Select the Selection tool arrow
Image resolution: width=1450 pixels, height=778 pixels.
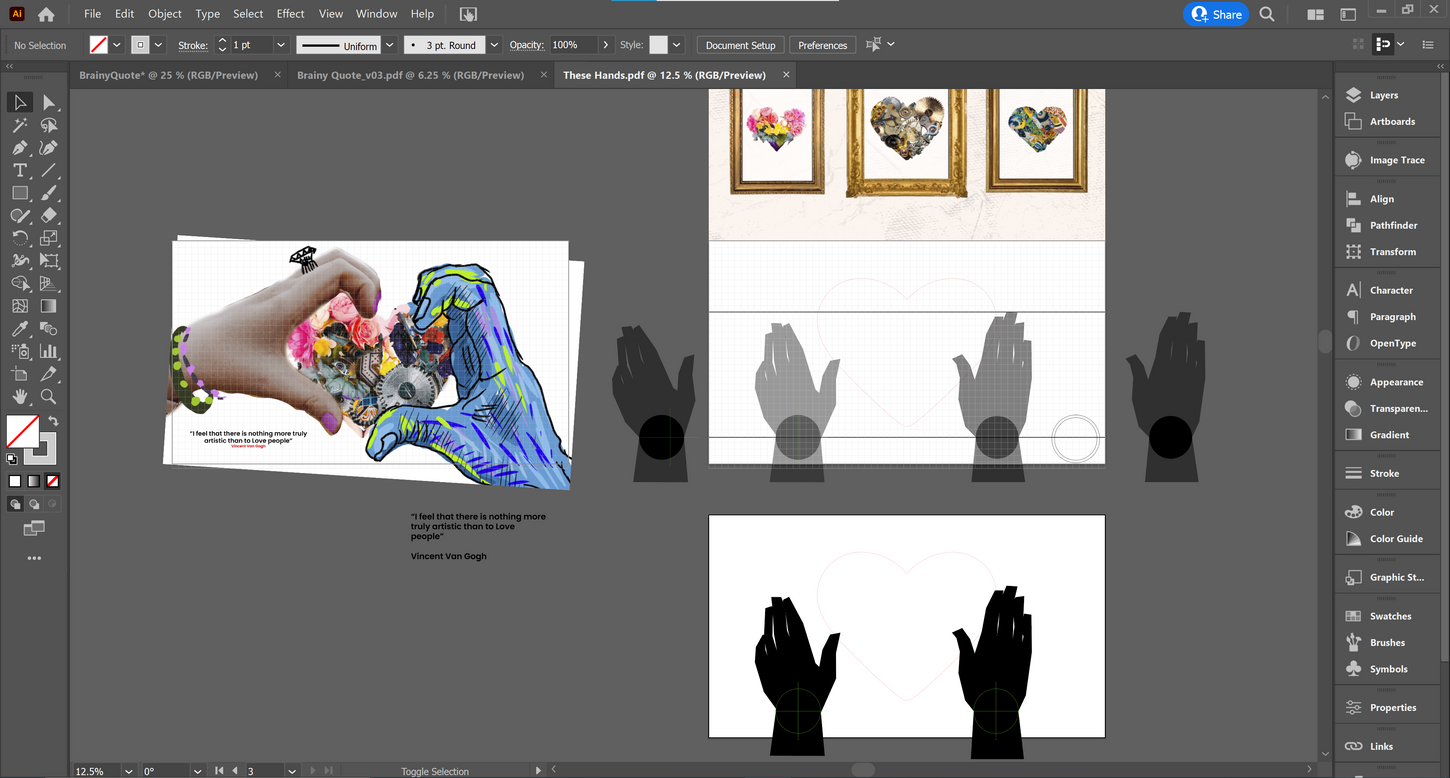point(19,102)
